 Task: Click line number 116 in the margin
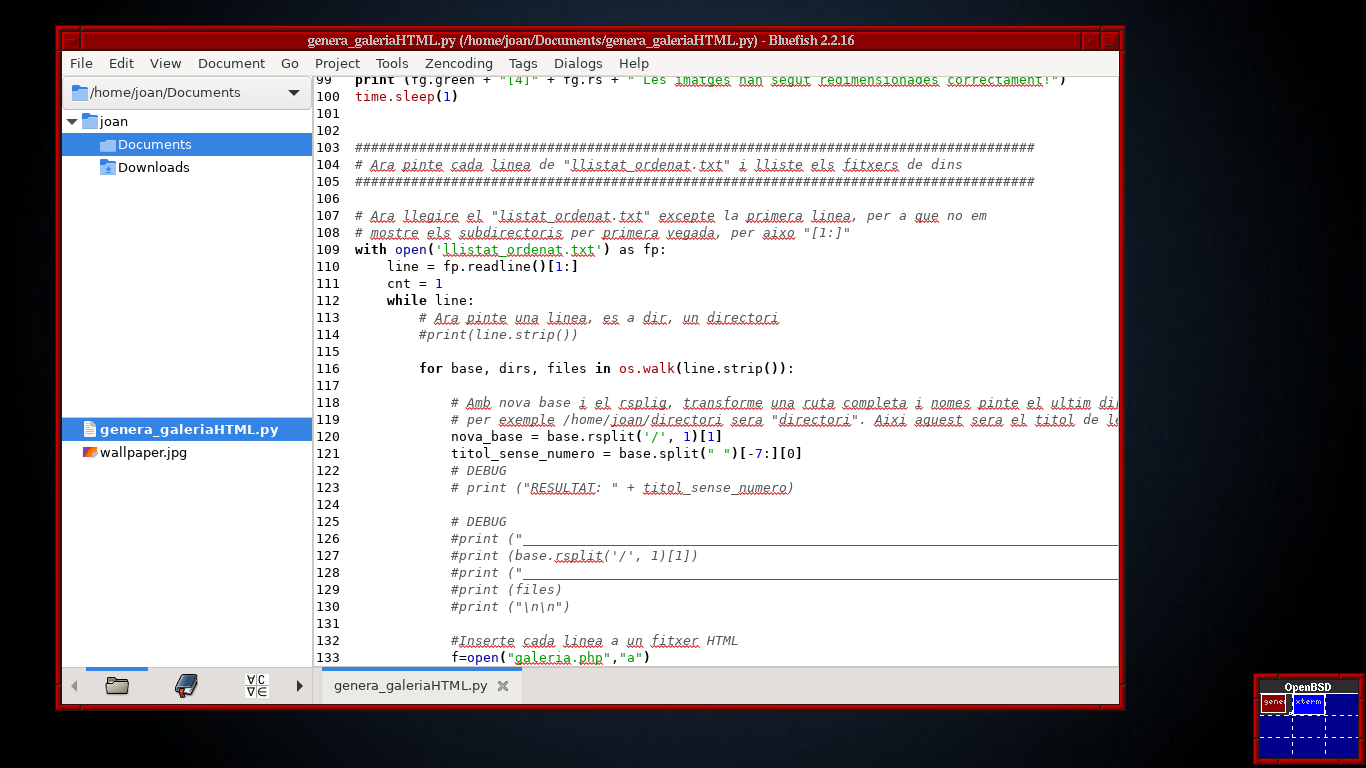point(328,369)
